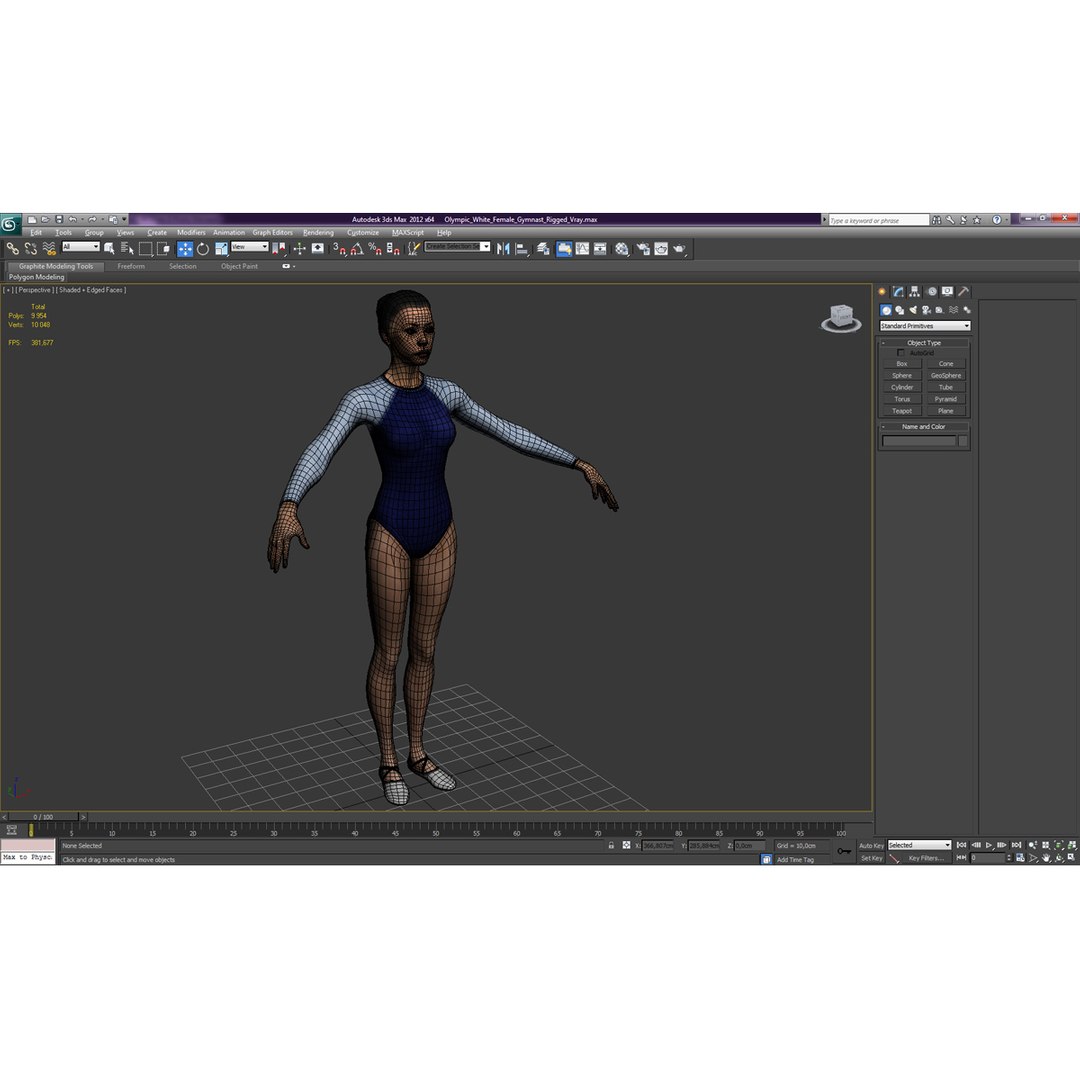Viewport: 1080px width, 1080px height.
Task: Click the ViewCube in the viewport
Action: 842,318
